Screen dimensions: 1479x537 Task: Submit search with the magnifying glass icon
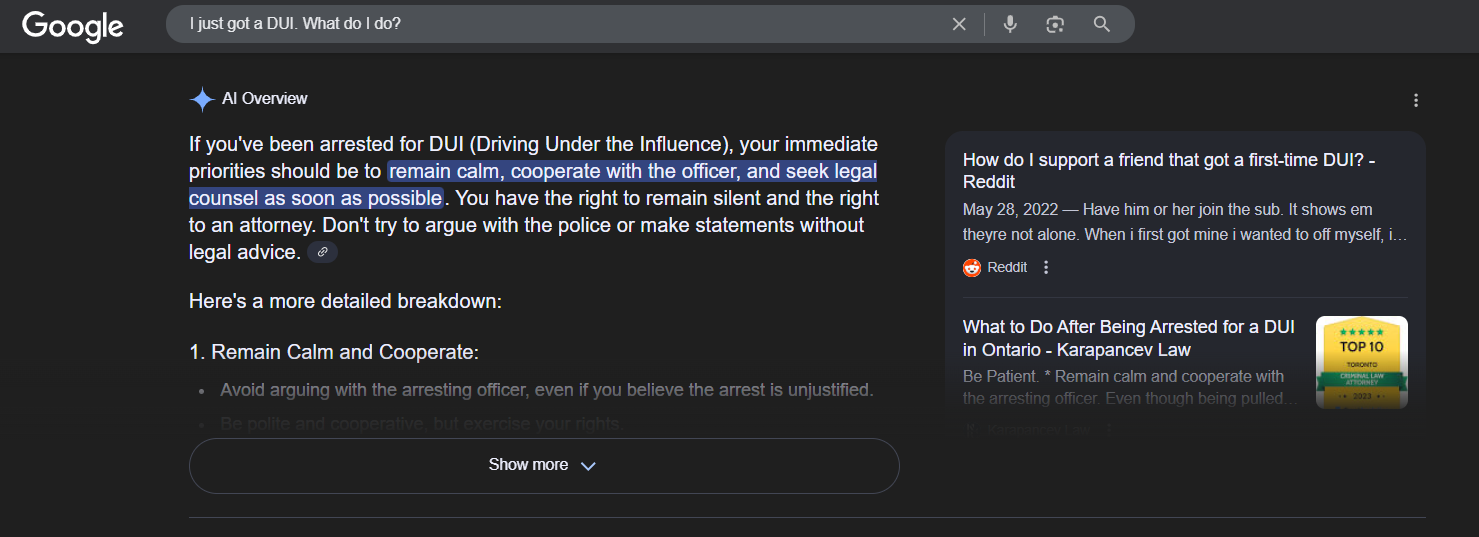click(1102, 24)
